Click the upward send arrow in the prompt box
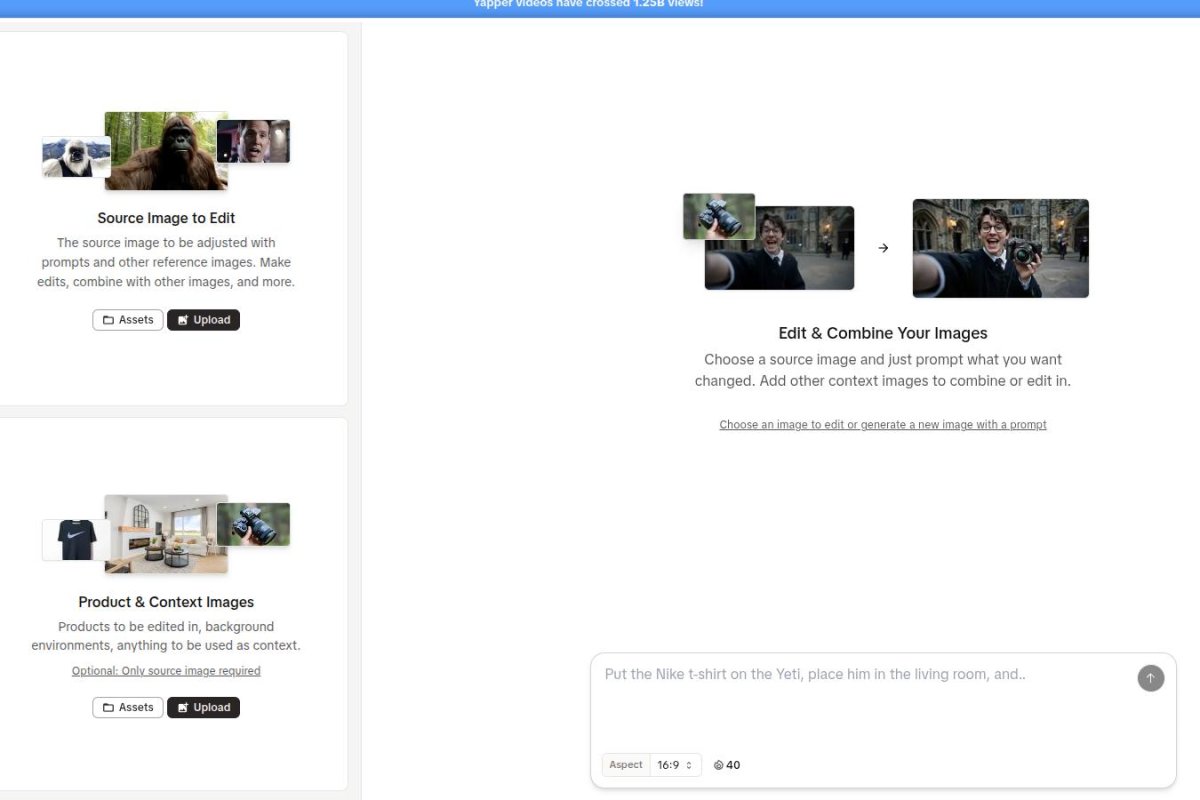1200x800 pixels. click(1151, 678)
